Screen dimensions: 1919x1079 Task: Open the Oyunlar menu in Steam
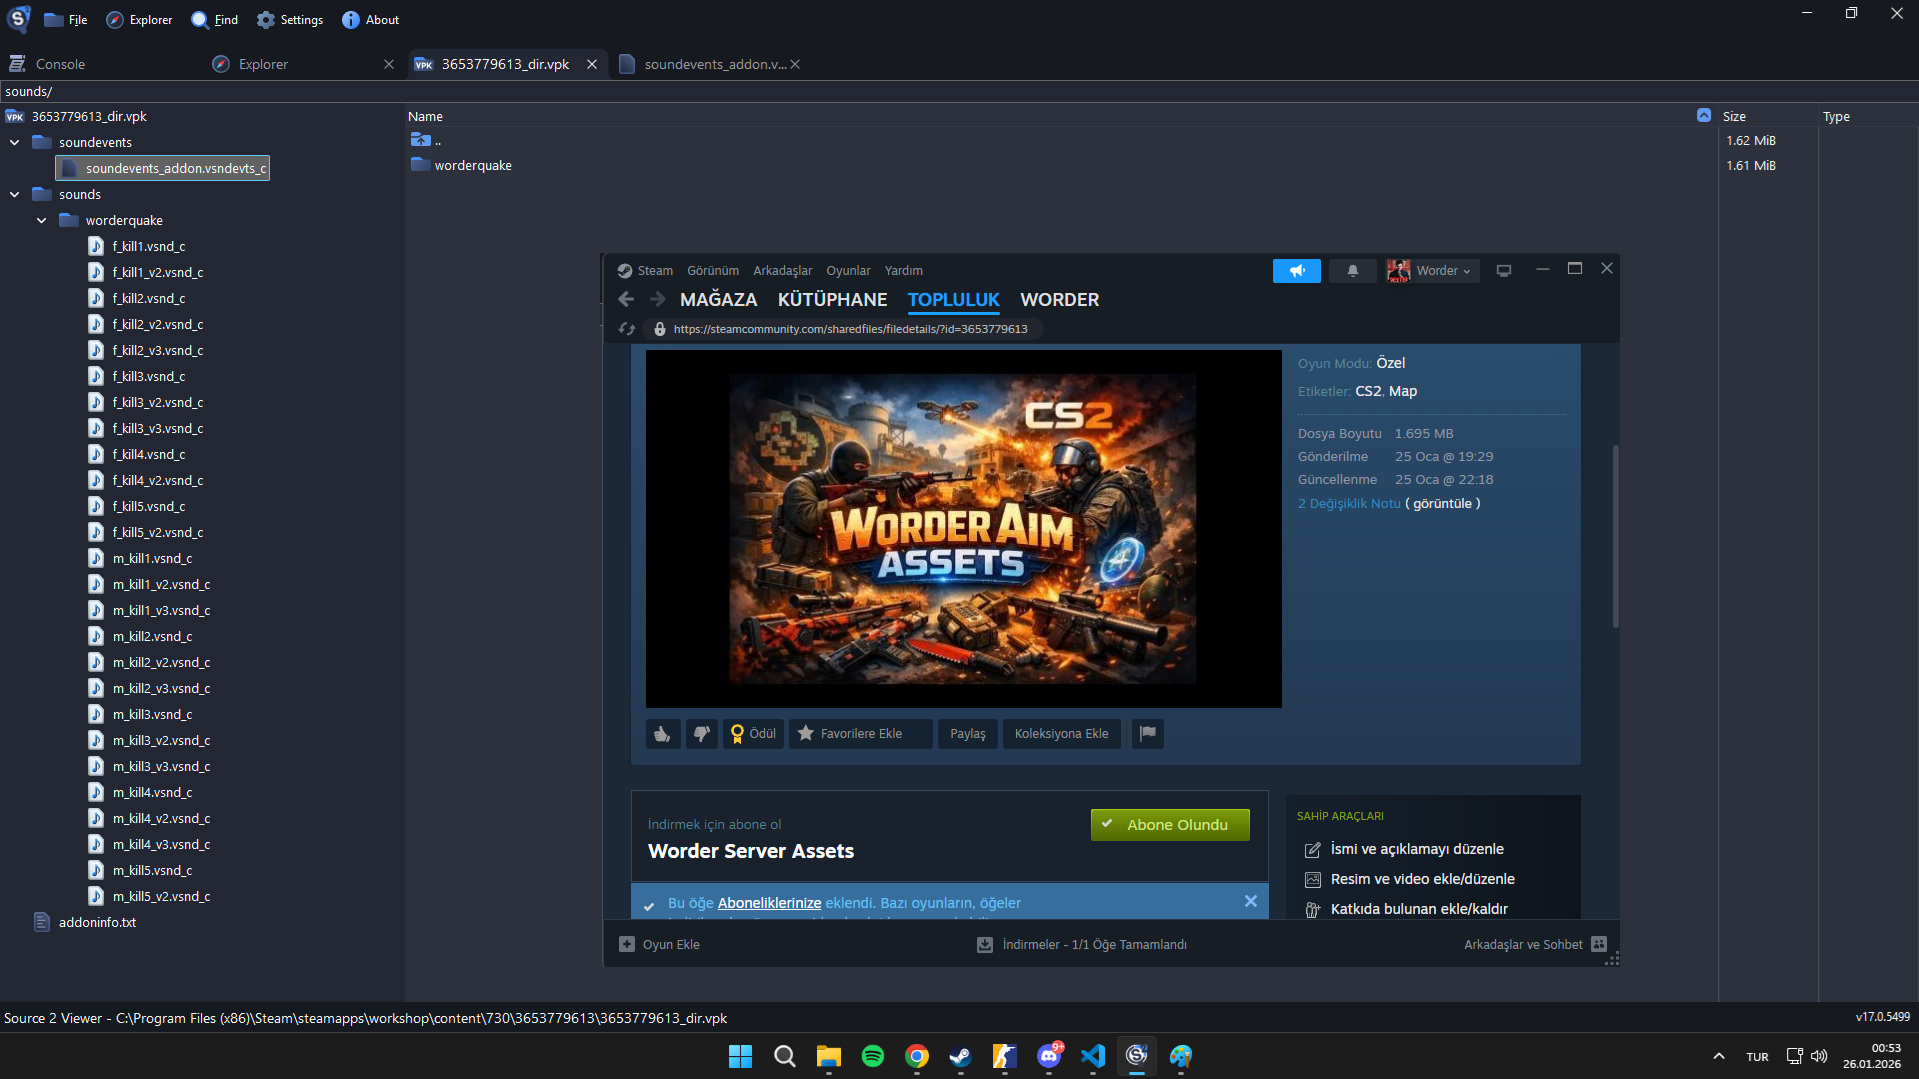click(848, 271)
